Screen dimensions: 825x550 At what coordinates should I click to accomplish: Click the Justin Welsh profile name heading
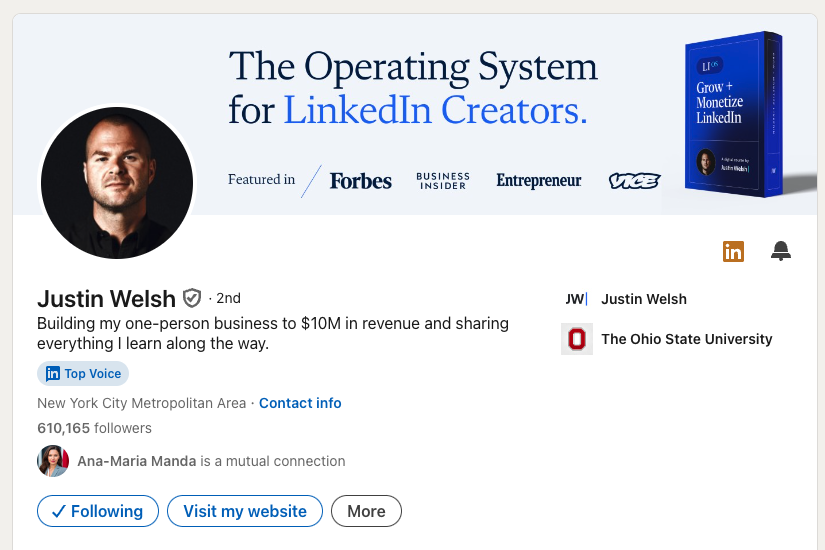coord(106,298)
